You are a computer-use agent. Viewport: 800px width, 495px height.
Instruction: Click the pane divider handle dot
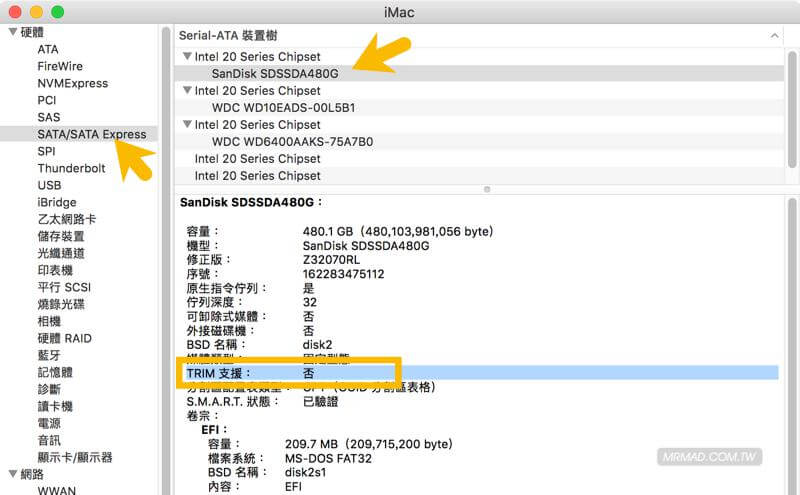(x=487, y=188)
